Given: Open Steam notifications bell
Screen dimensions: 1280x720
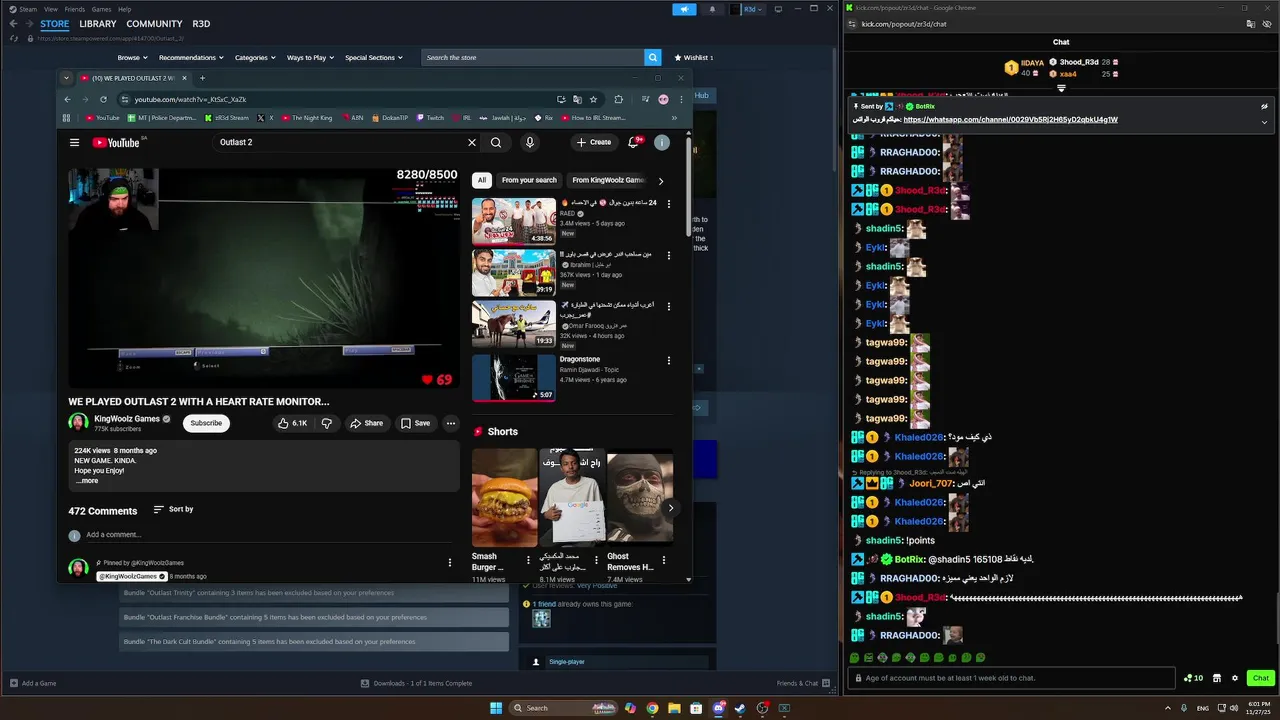Looking at the screenshot, I should pyautogui.click(x=712, y=9).
